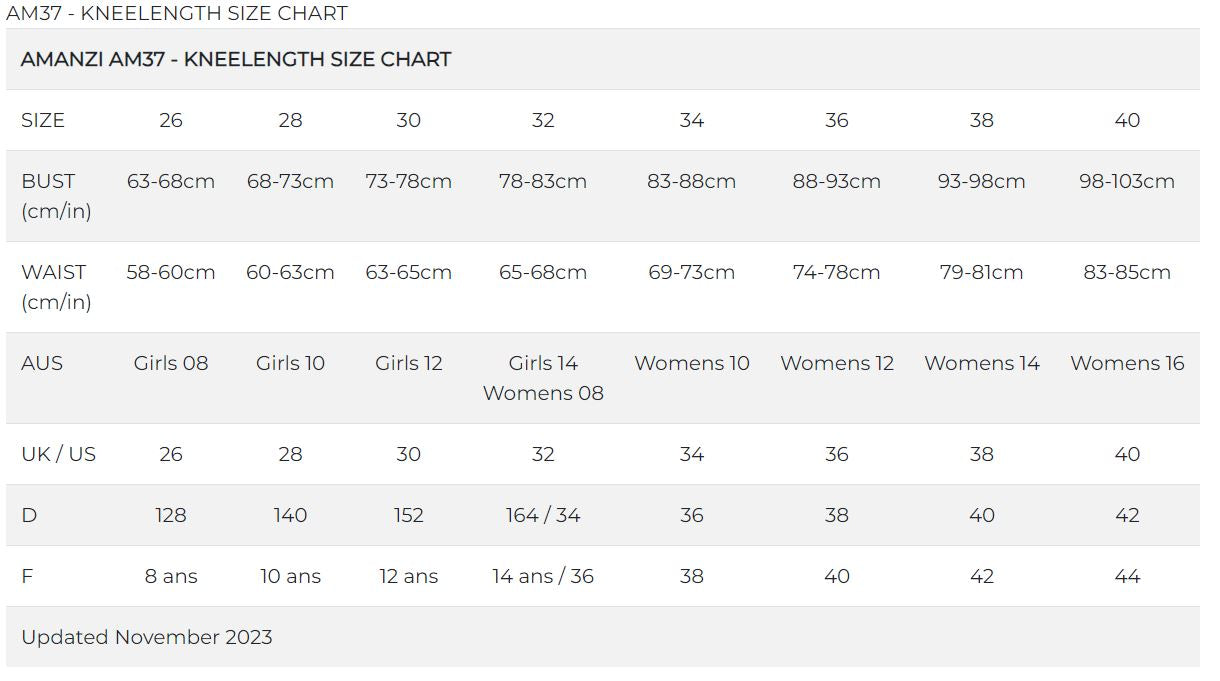This screenshot has height=681, width=1220.
Task: Select the 69-73cm waist measurement
Action: point(691,272)
